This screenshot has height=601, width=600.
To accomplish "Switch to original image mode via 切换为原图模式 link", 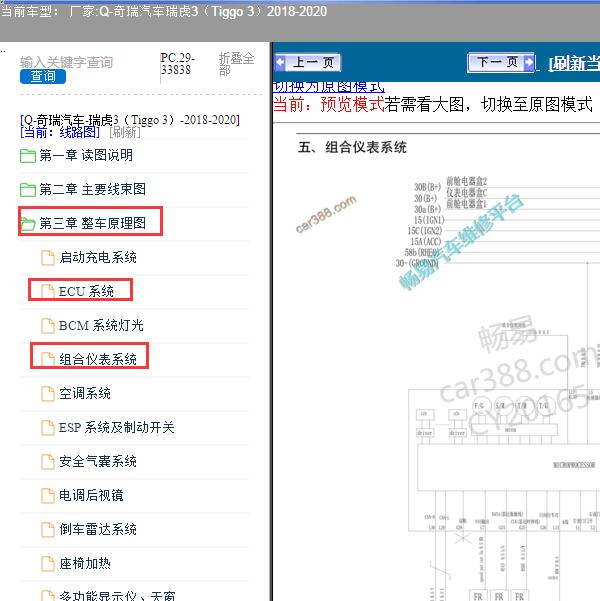I will [329, 87].
